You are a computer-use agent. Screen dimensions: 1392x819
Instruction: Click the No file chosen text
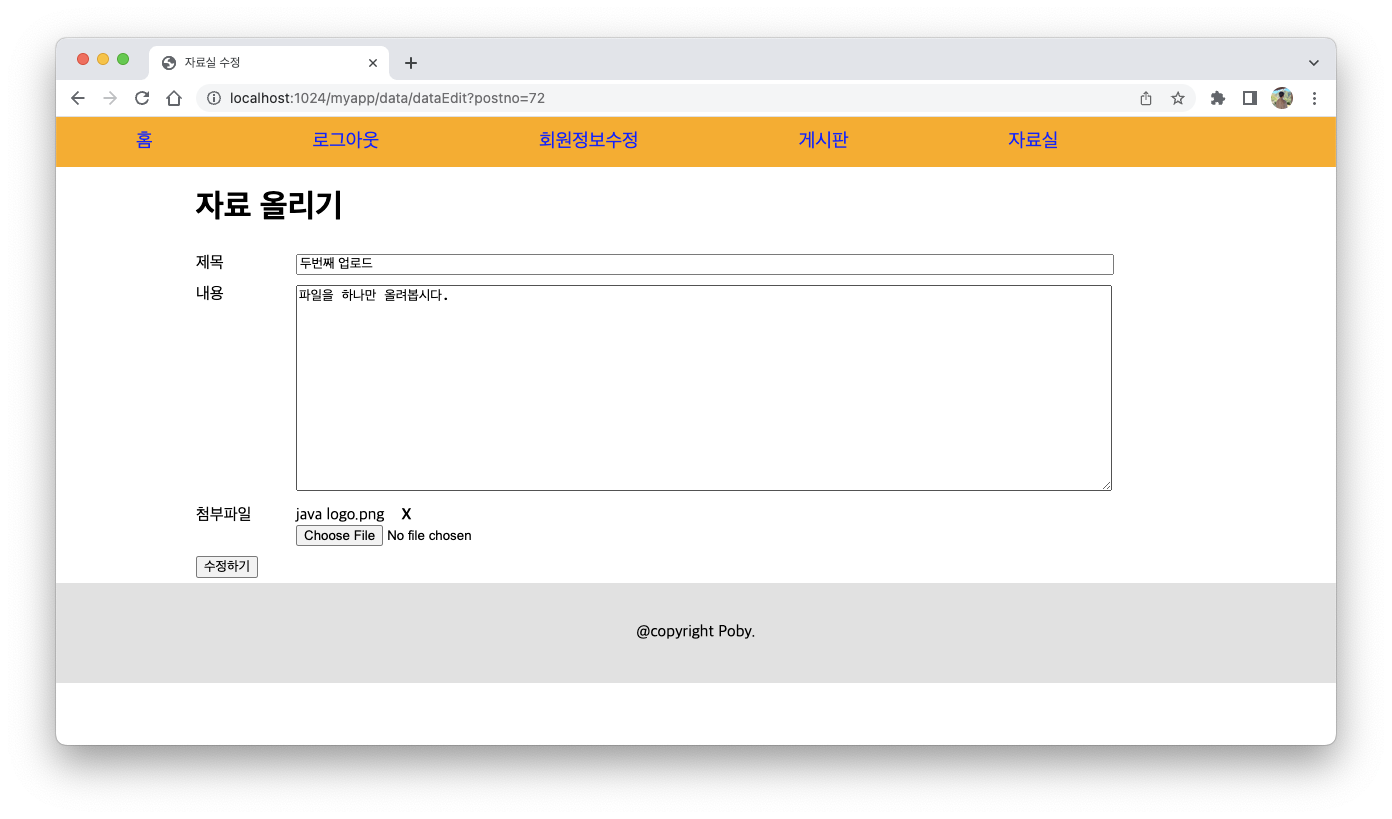429,536
